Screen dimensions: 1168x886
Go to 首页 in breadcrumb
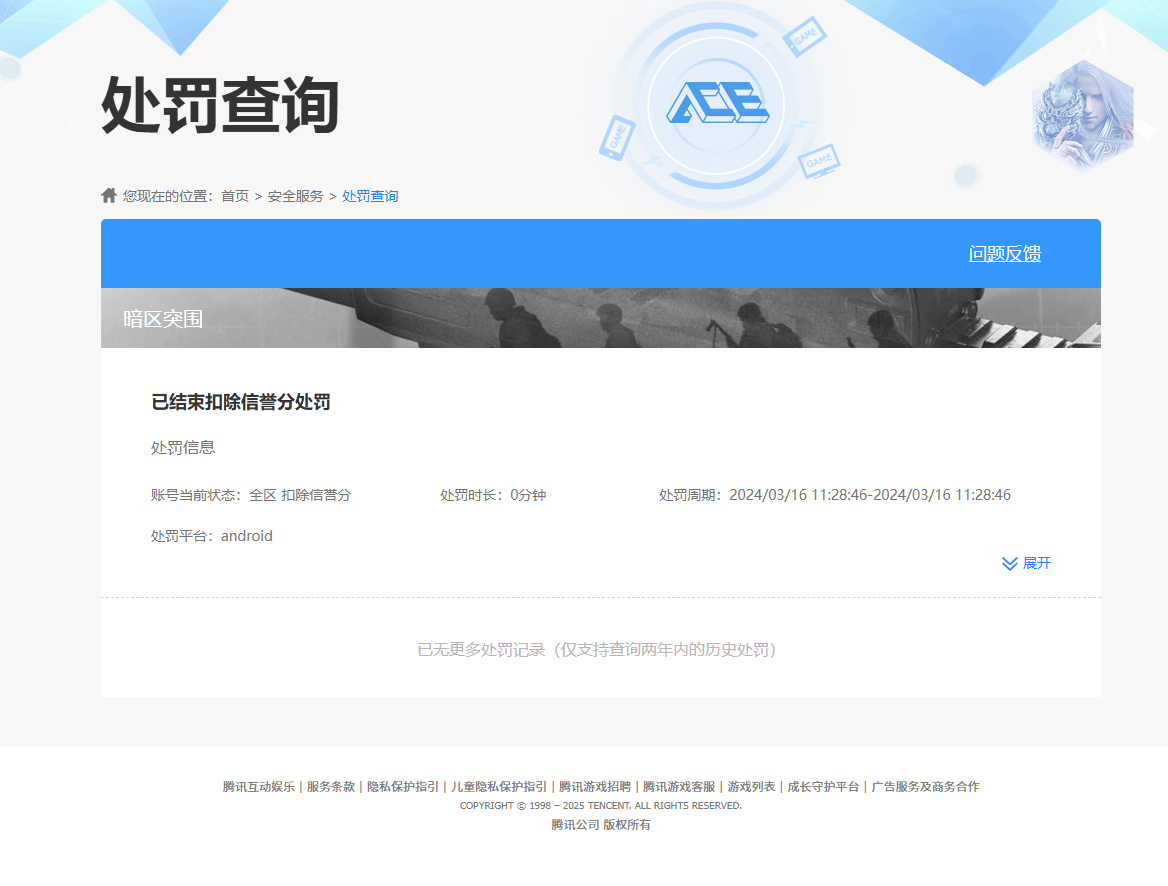[235, 196]
